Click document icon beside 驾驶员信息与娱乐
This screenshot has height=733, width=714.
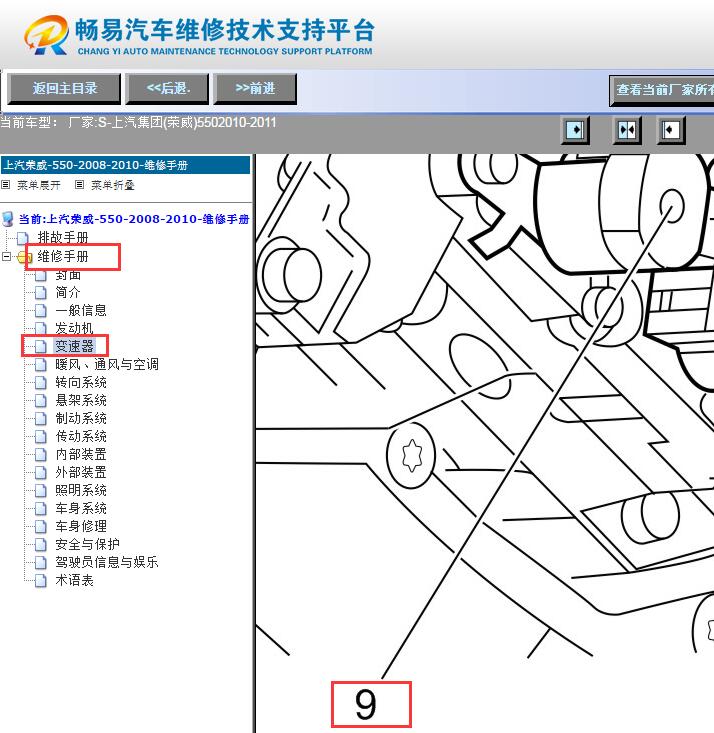tap(41, 562)
